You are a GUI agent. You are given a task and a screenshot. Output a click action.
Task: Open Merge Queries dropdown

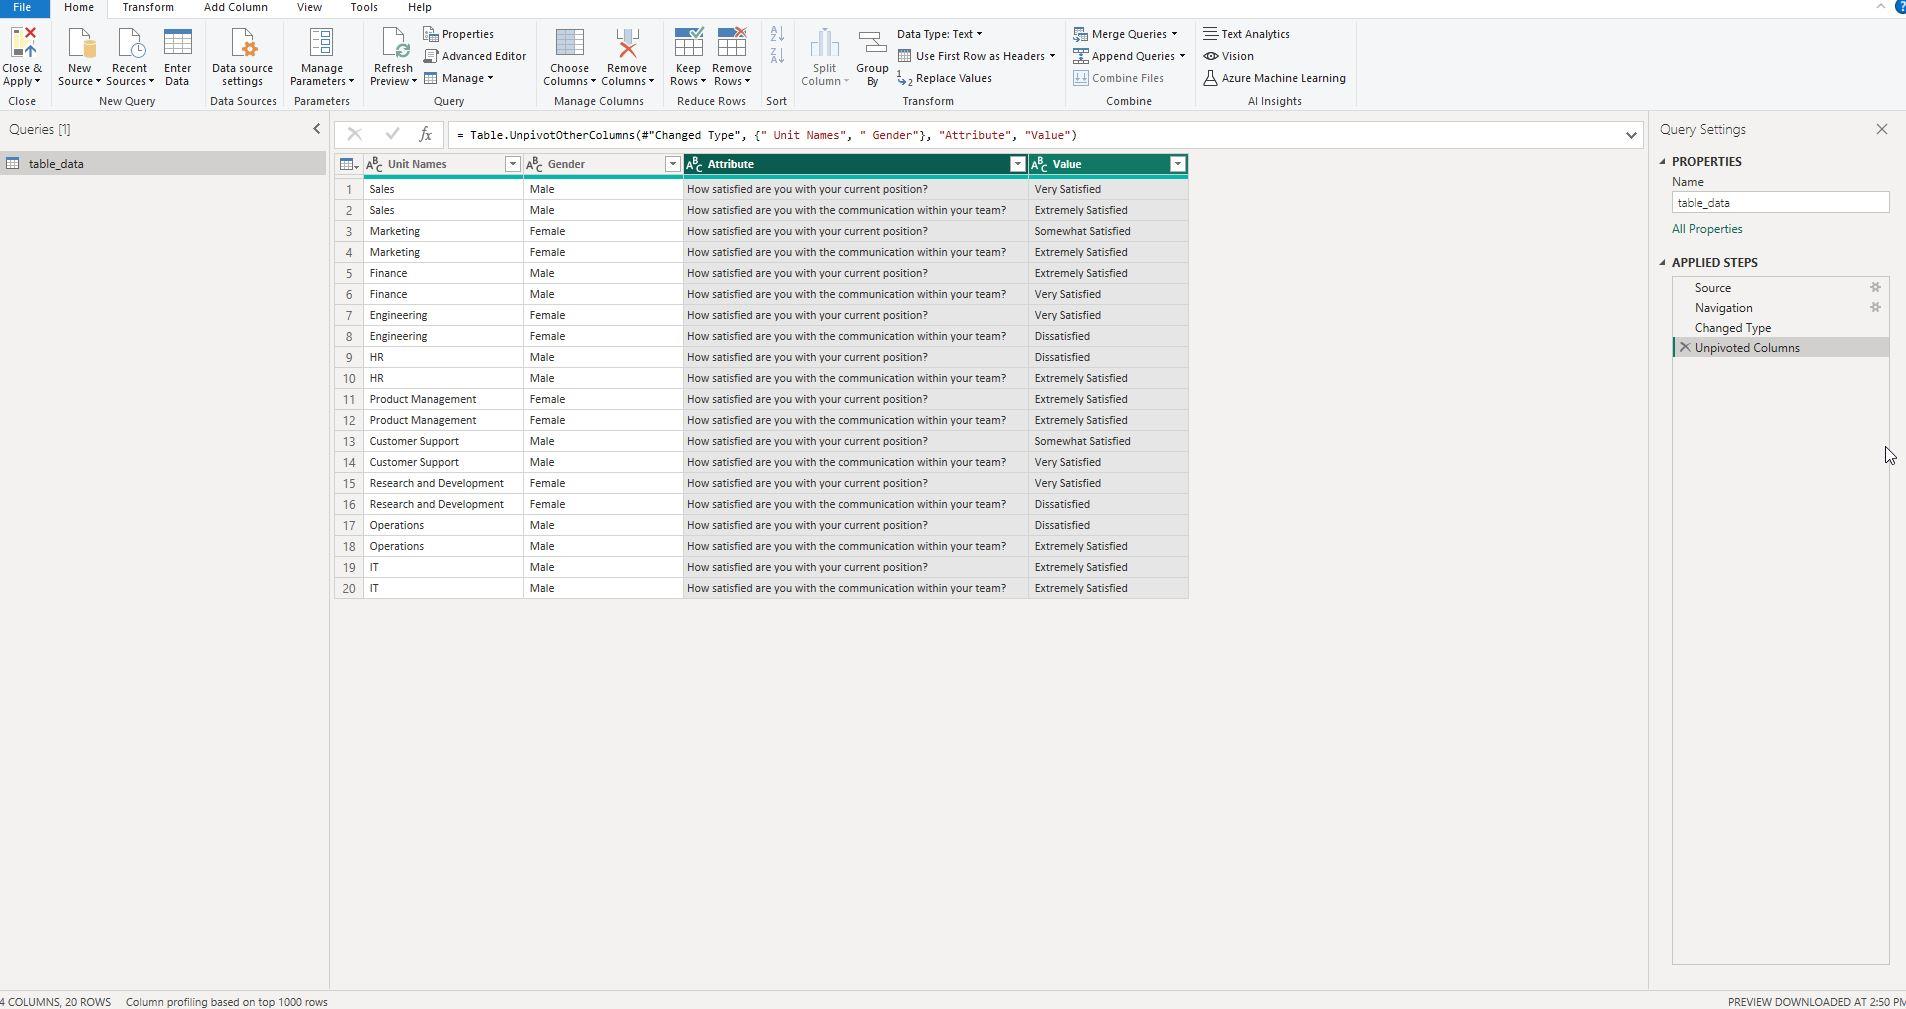(x=1125, y=34)
